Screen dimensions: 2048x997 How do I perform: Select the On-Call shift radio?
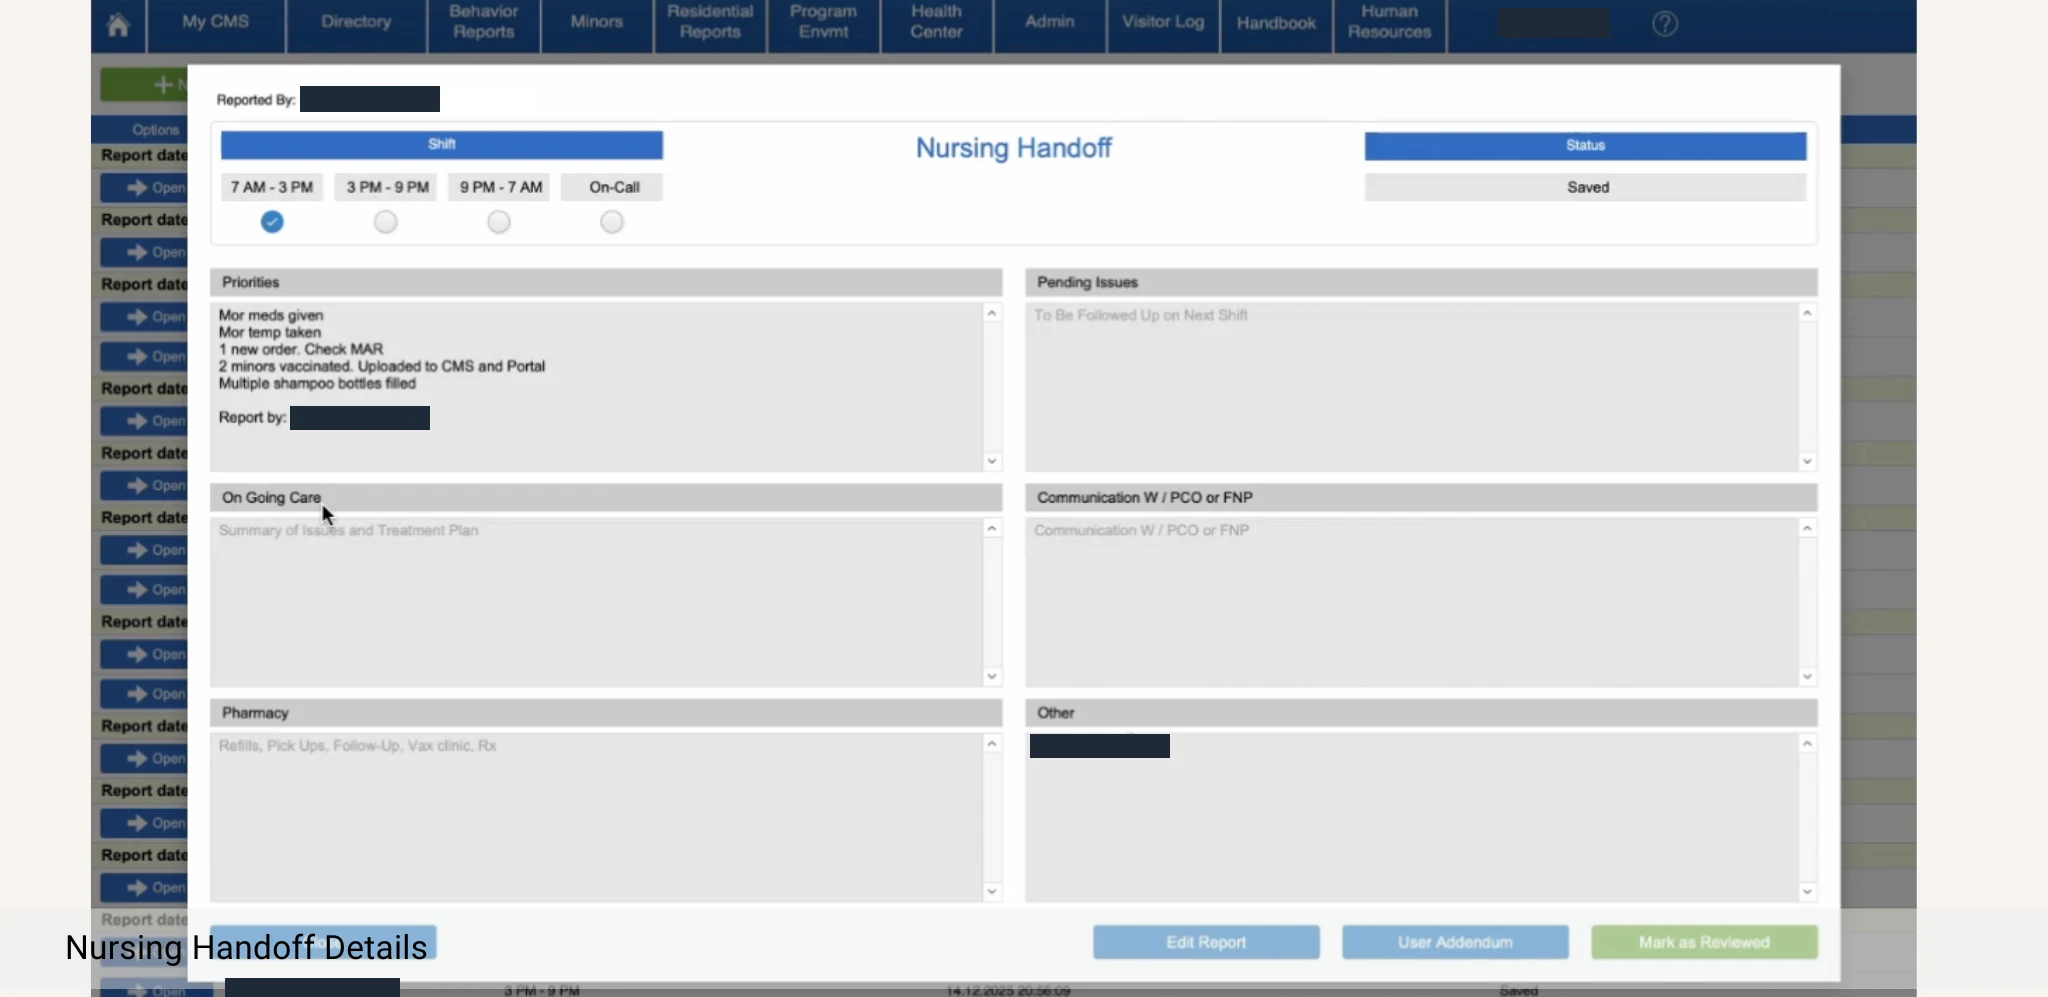tap(612, 222)
